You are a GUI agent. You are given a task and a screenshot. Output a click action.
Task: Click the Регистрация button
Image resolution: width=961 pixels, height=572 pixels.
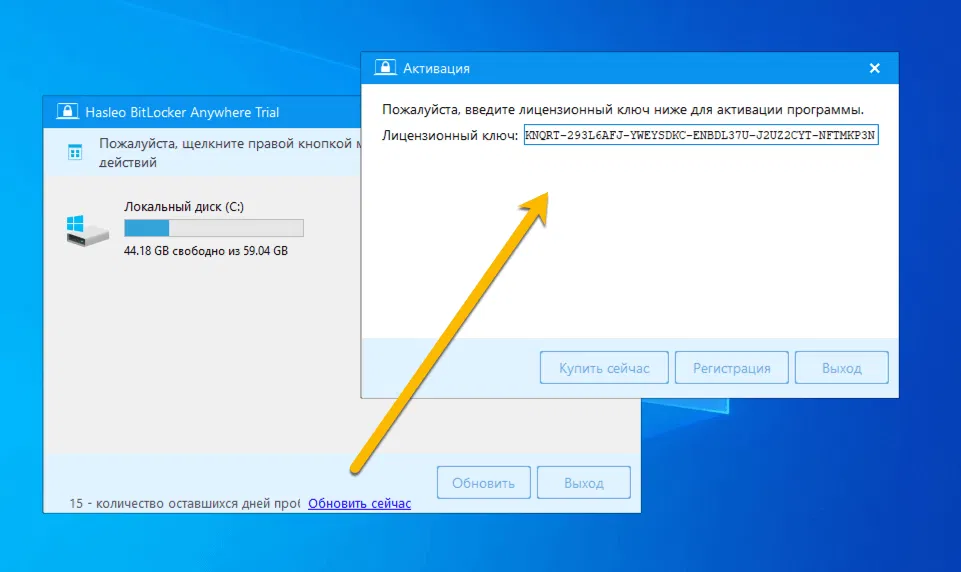tap(731, 368)
